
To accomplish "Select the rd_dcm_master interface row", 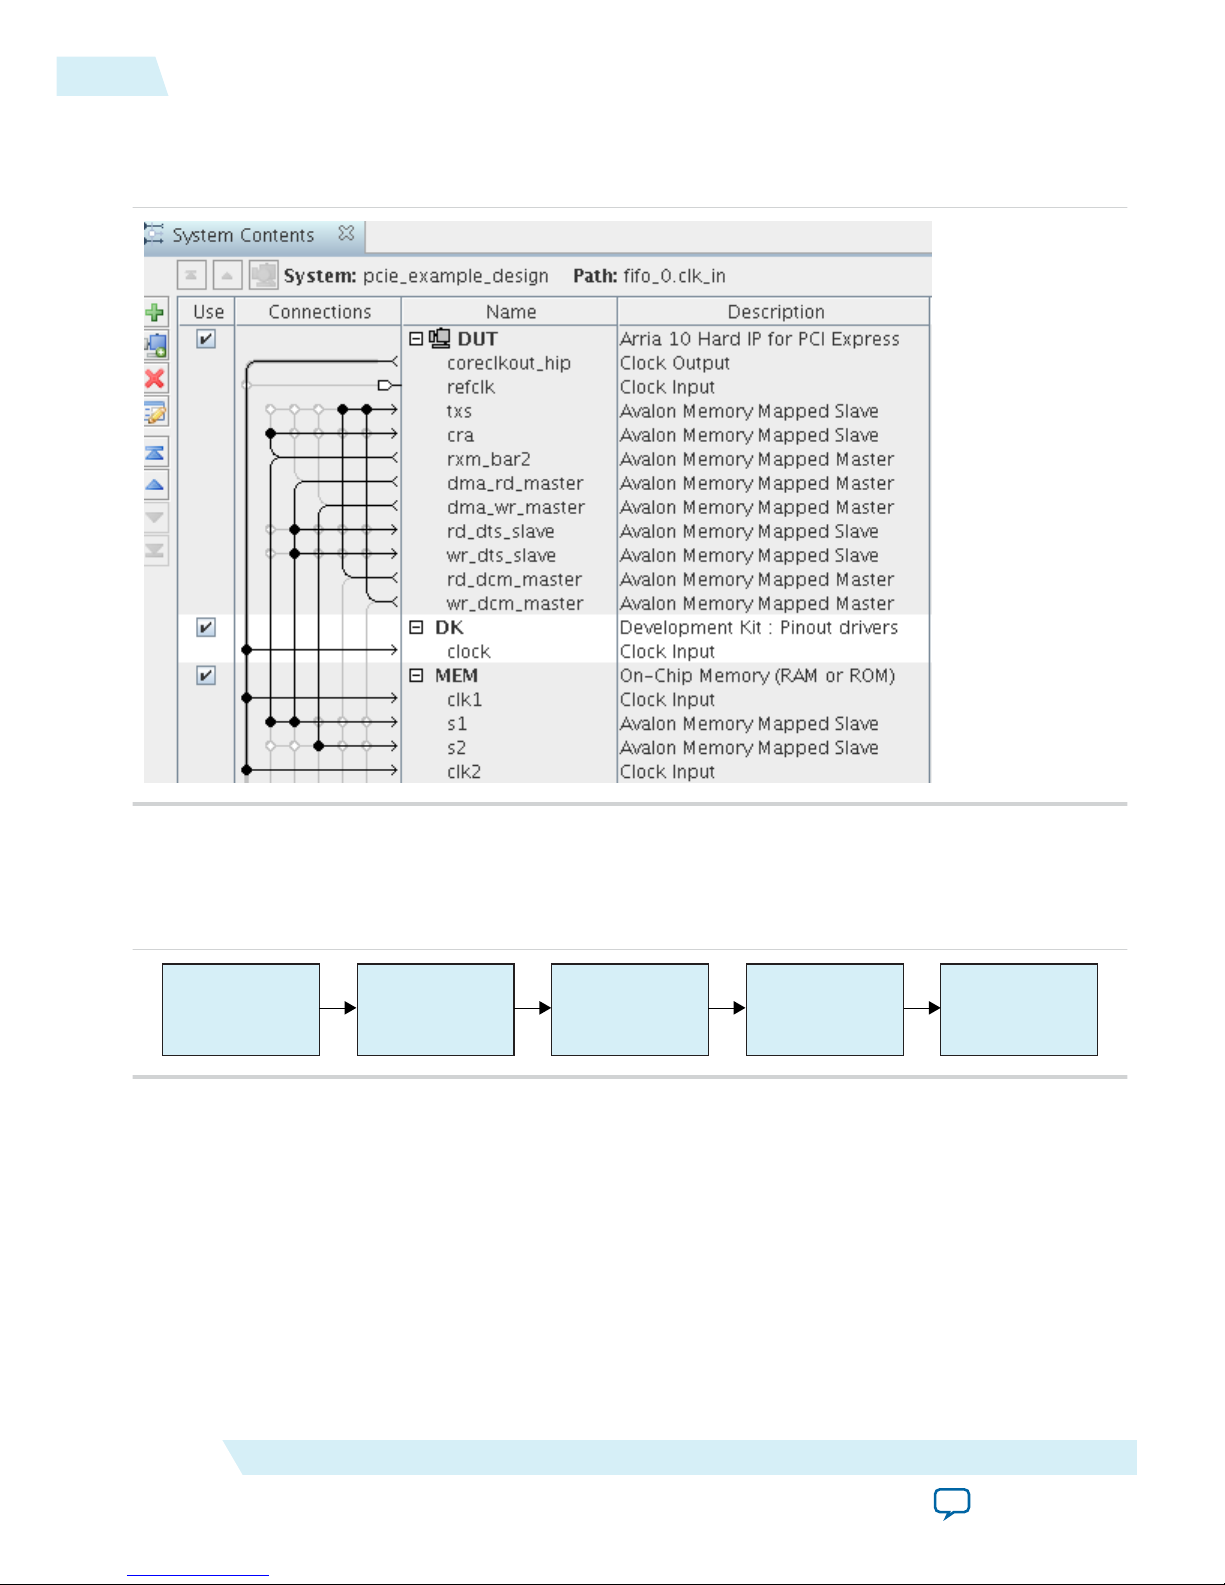I will [514, 579].
